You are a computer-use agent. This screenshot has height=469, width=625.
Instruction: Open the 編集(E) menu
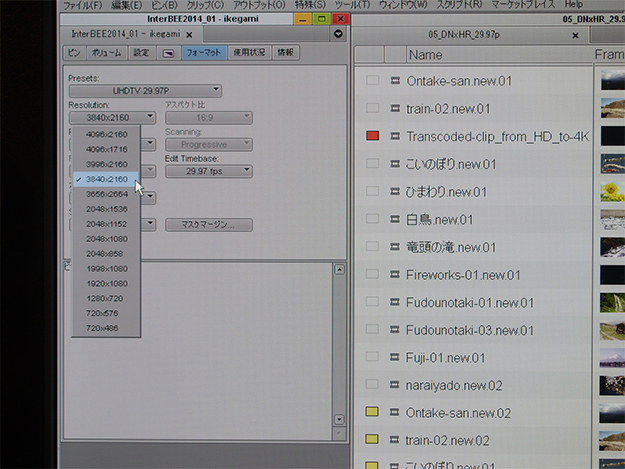[127, 5]
